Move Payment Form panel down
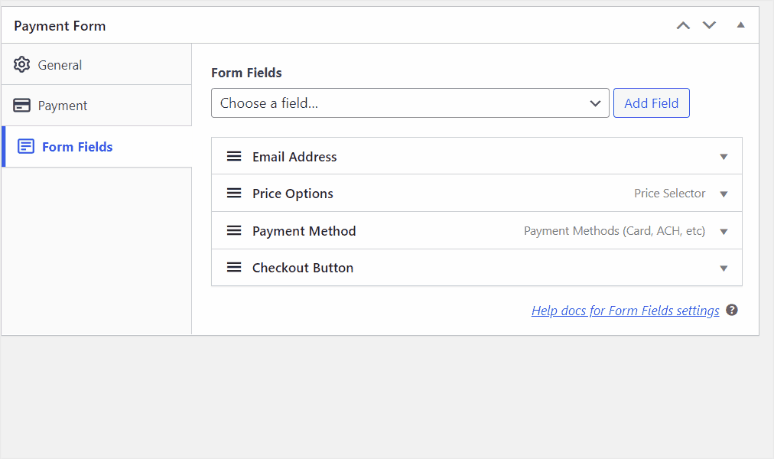Image resolution: width=774 pixels, height=459 pixels. tap(709, 25)
